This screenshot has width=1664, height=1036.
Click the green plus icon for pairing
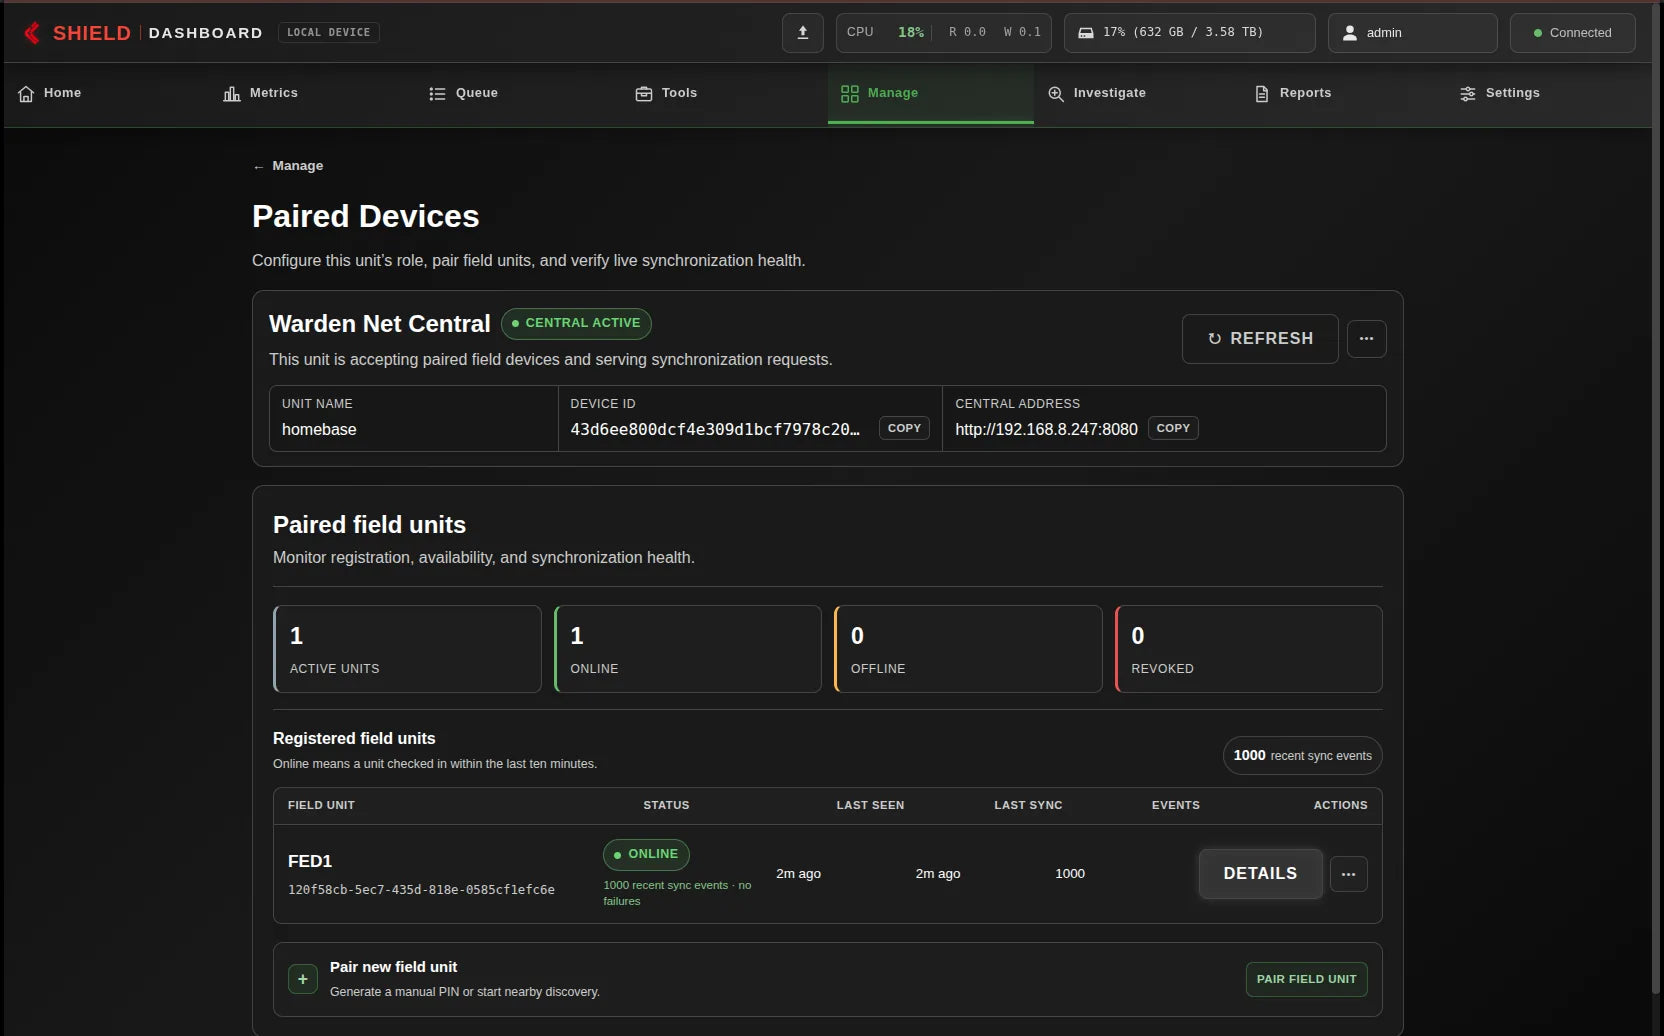[303, 979]
